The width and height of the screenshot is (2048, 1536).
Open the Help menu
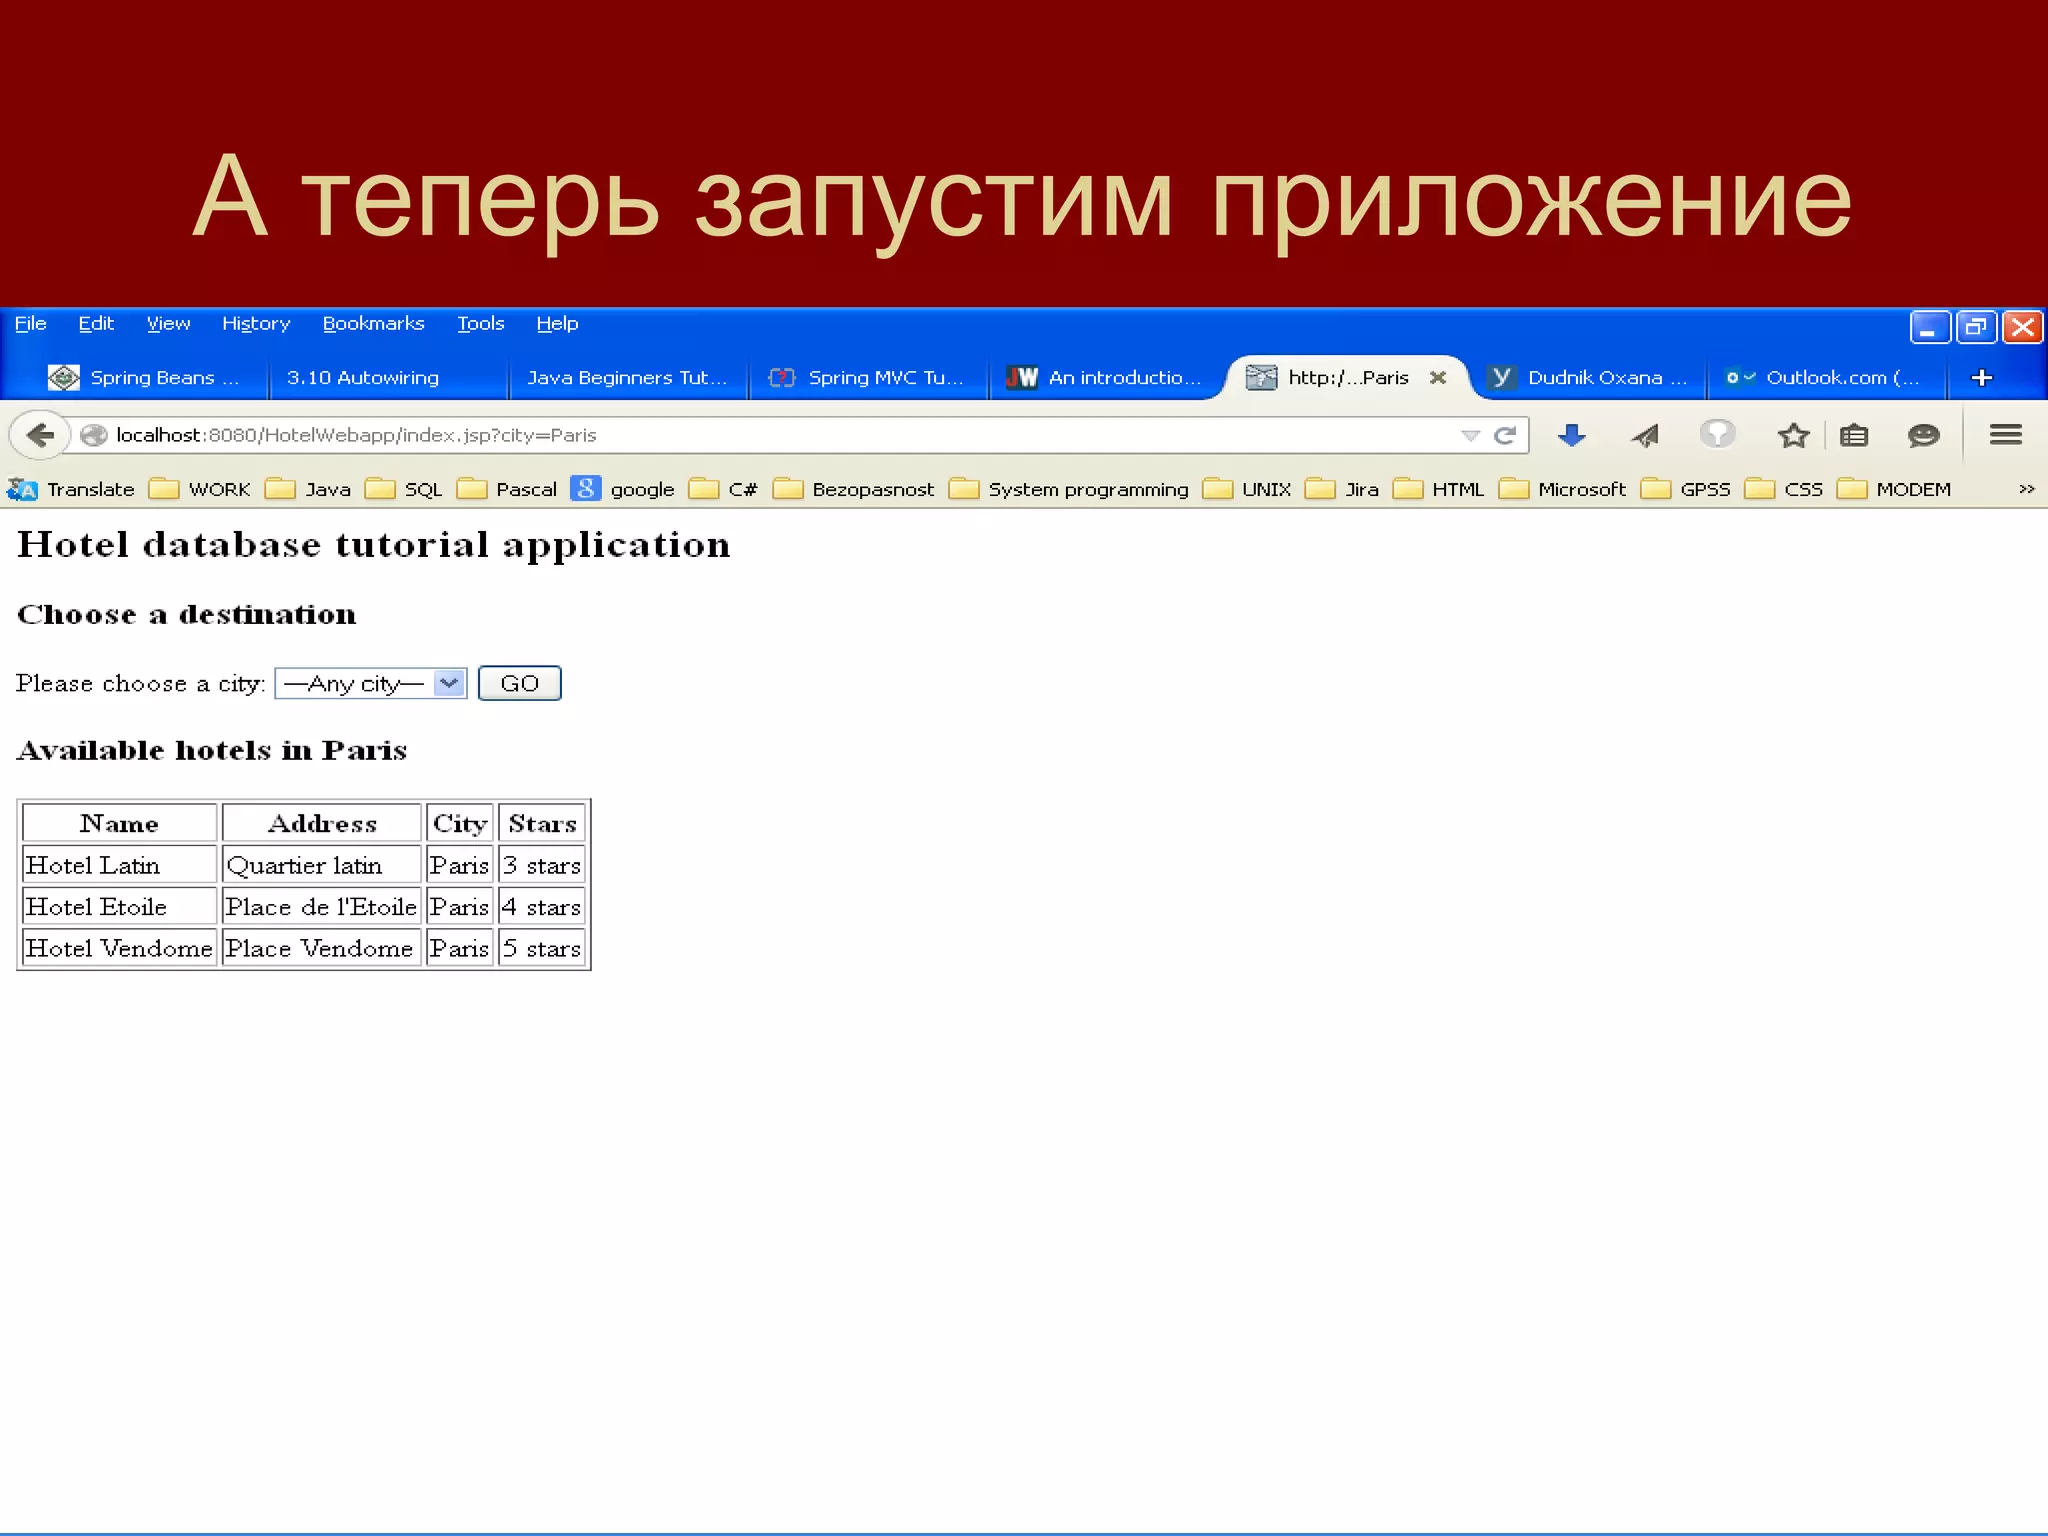click(x=557, y=323)
